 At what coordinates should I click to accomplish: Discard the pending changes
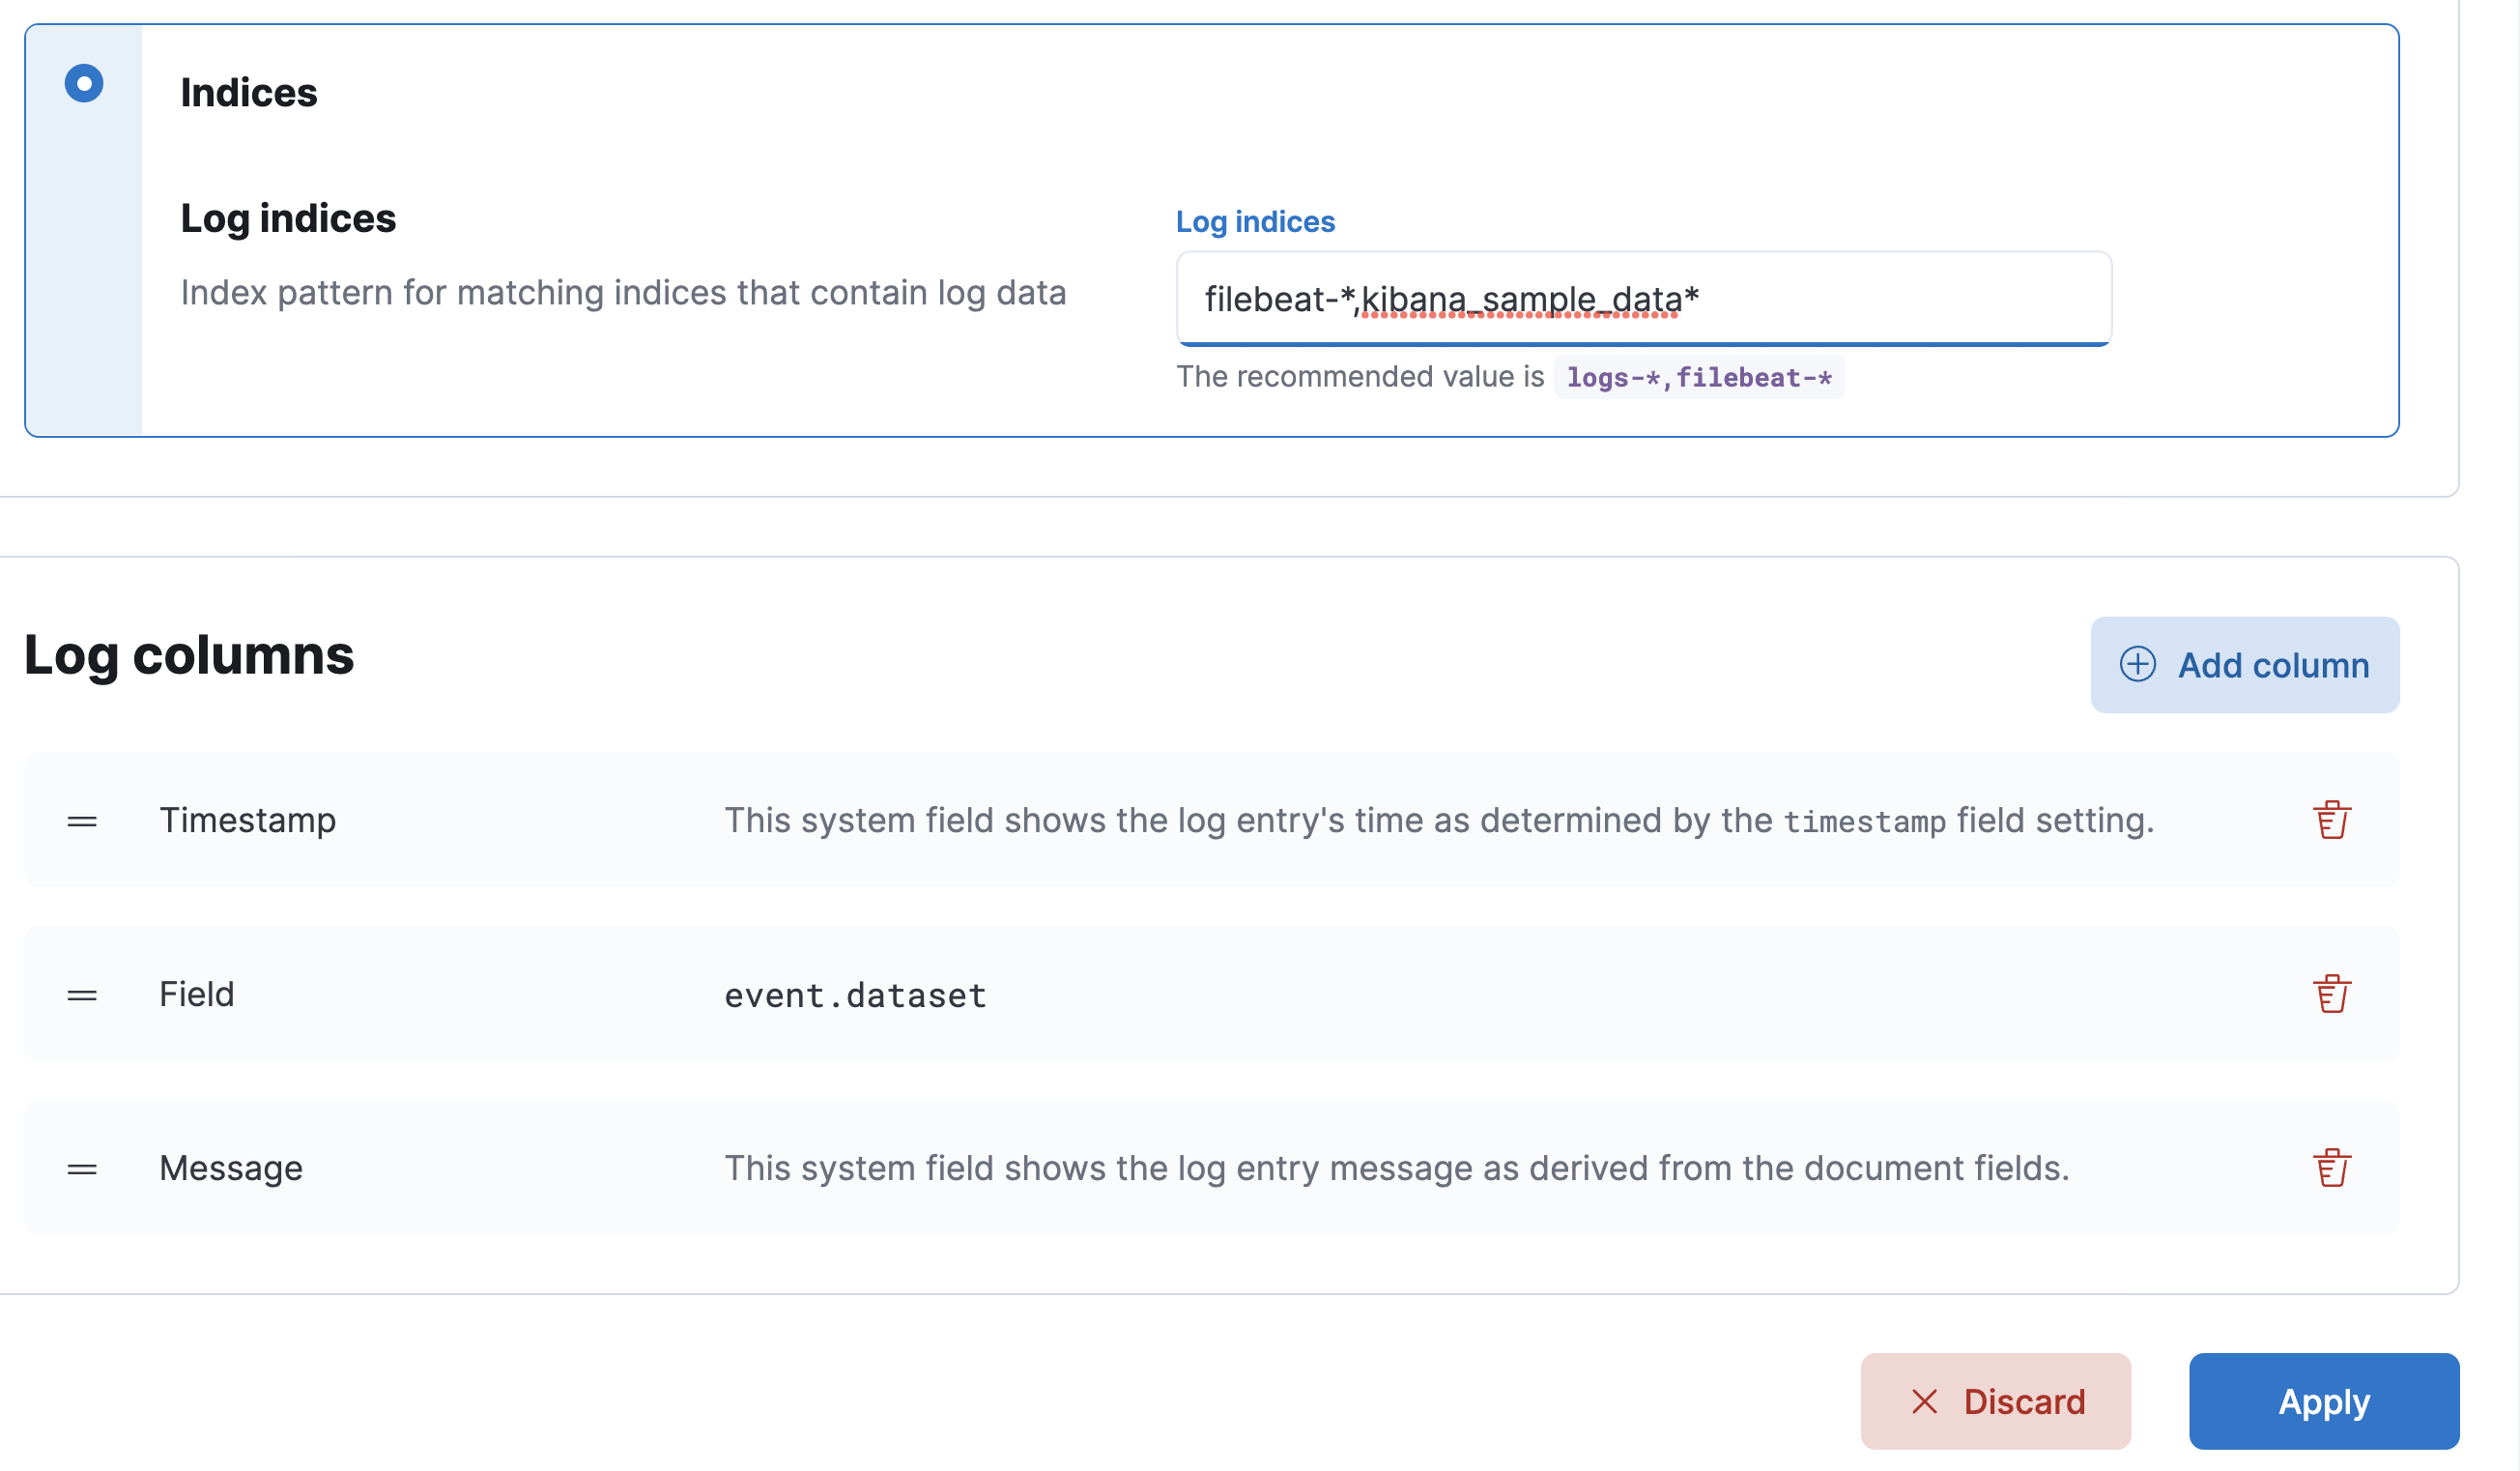(1995, 1402)
